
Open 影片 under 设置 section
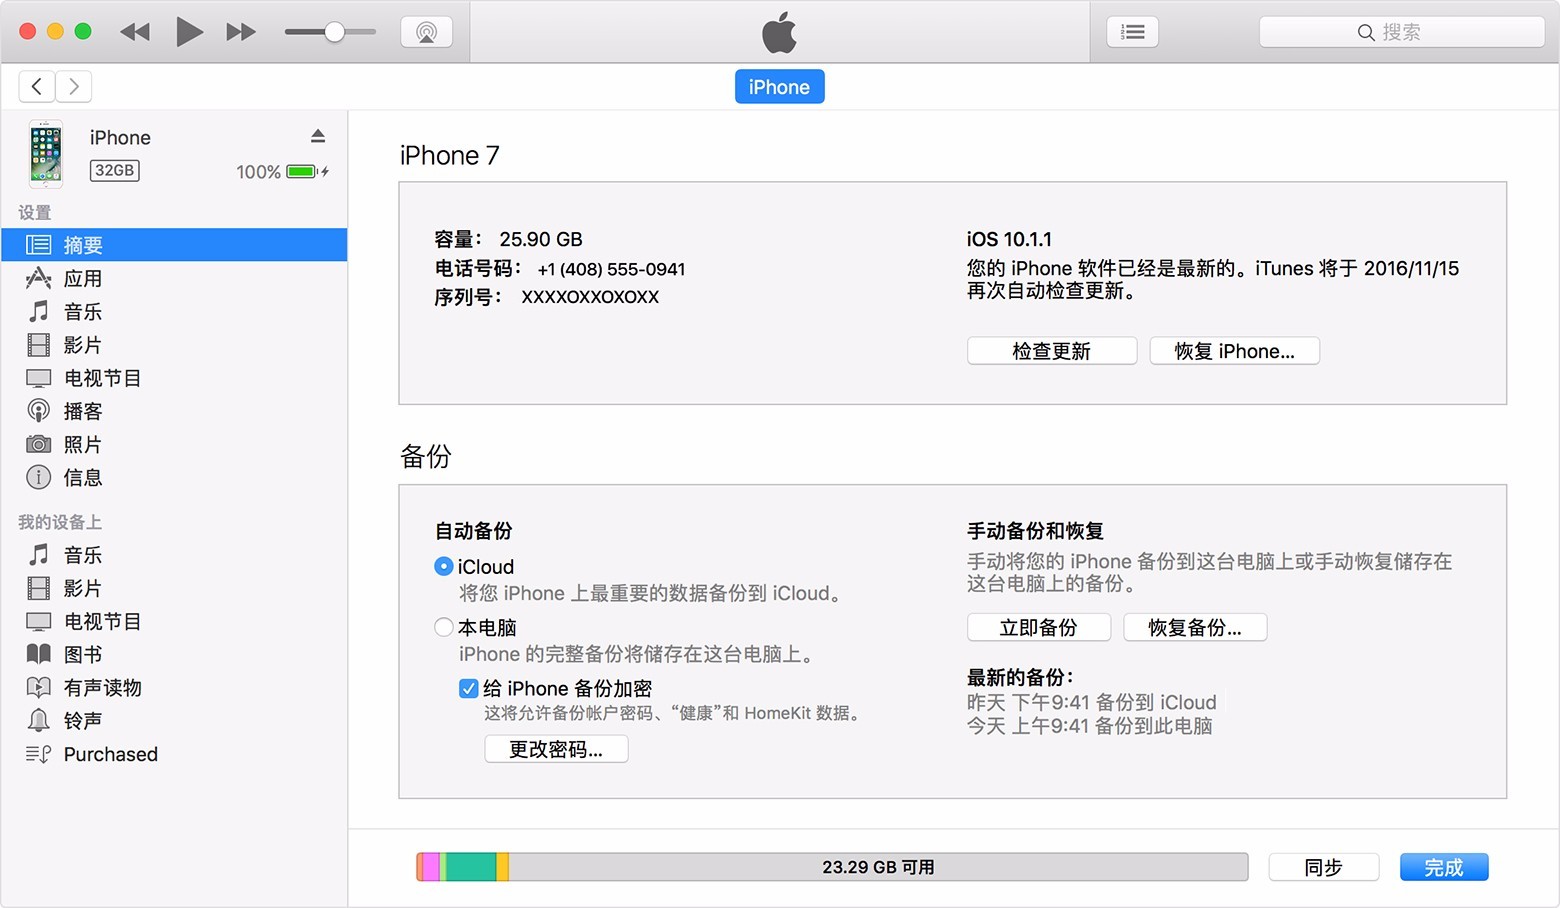pyautogui.click(x=174, y=345)
